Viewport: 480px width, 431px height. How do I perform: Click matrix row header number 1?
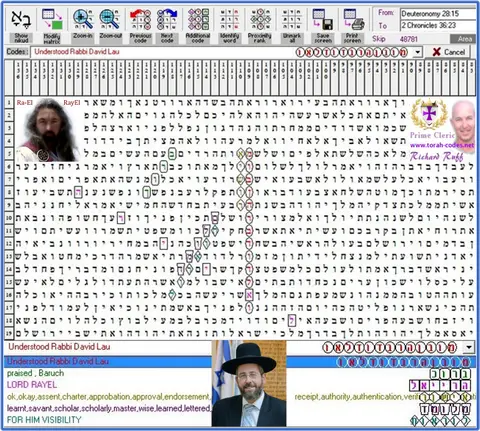point(9,103)
